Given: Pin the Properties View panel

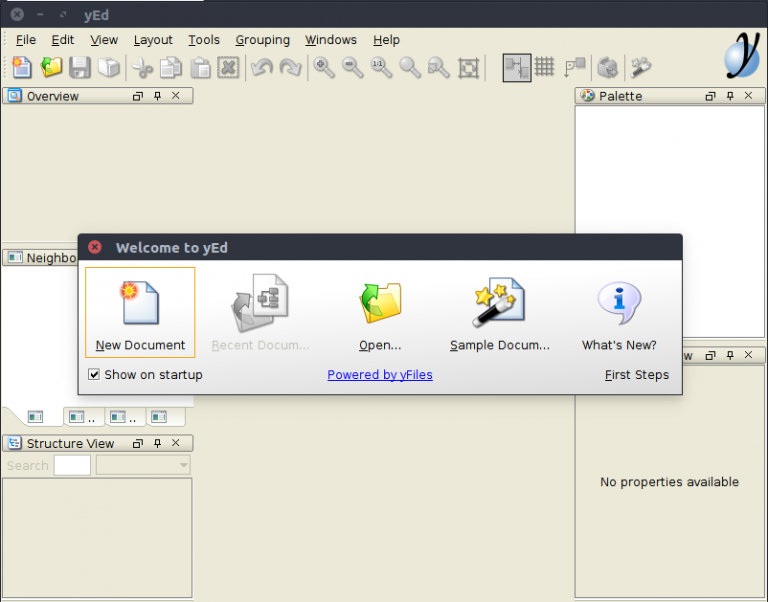Looking at the screenshot, I should pyautogui.click(x=730, y=355).
